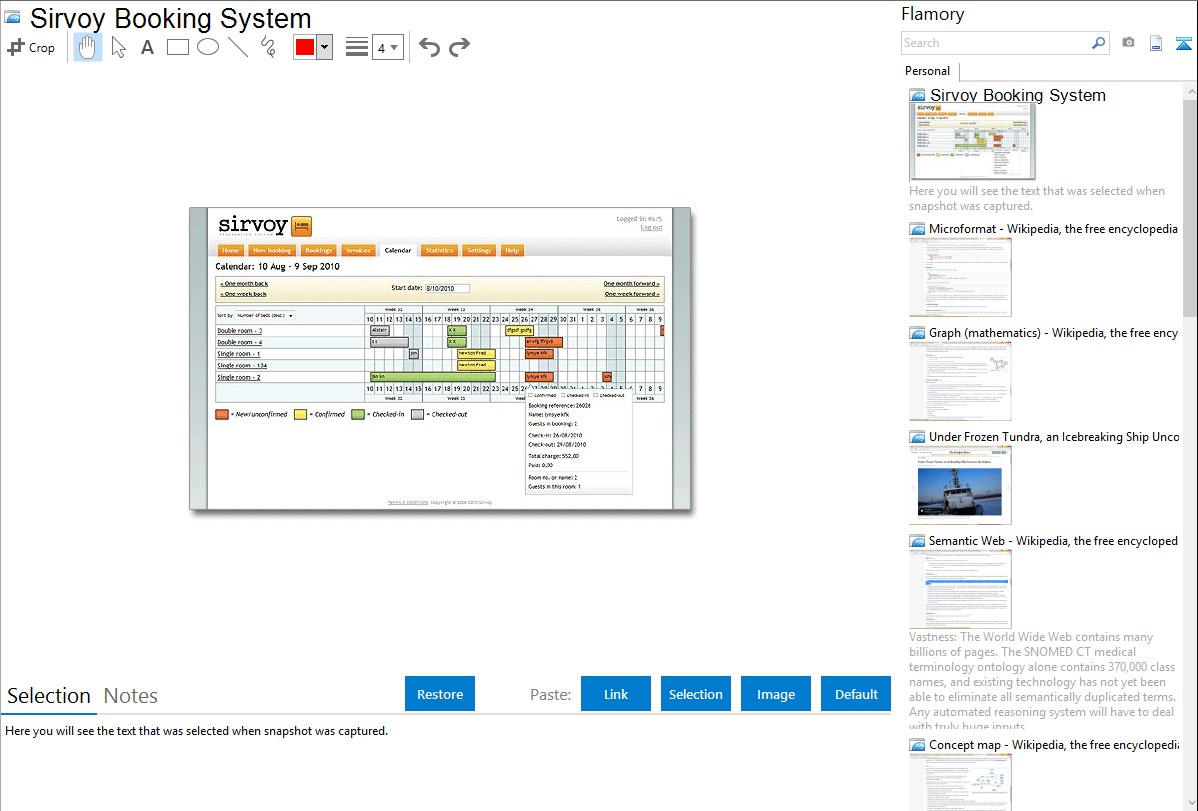This screenshot has width=1198, height=811.
Task: Click the document page icon
Action: [x=1156, y=43]
